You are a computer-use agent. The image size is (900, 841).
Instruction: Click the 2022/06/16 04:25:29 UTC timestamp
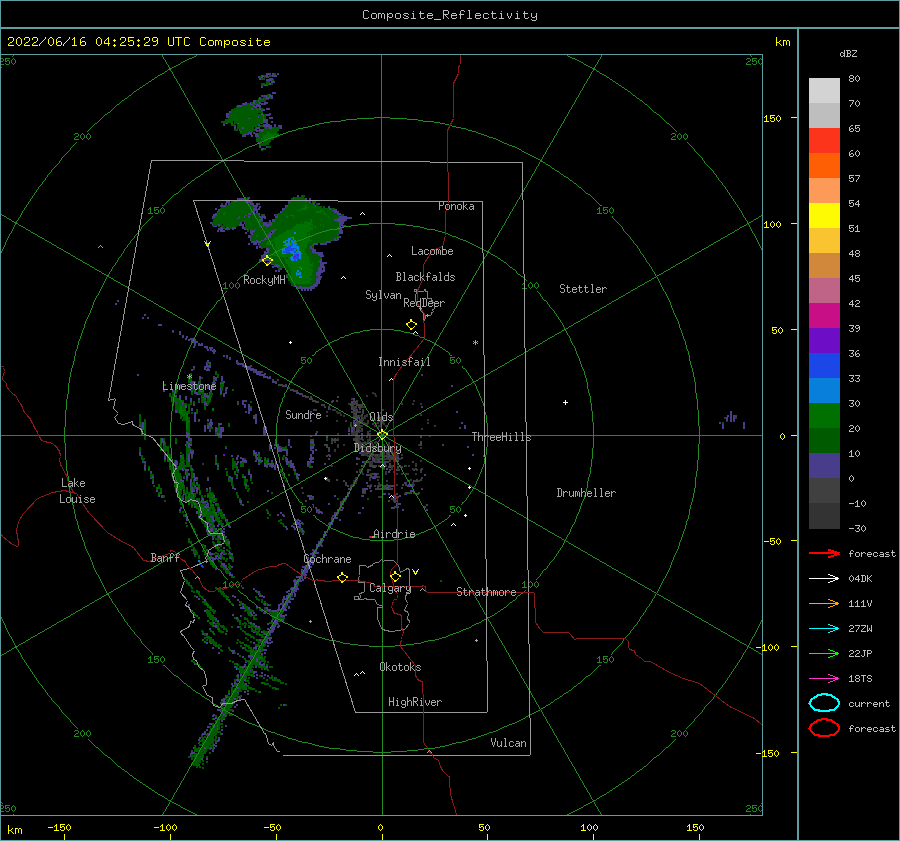[x=98, y=42]
